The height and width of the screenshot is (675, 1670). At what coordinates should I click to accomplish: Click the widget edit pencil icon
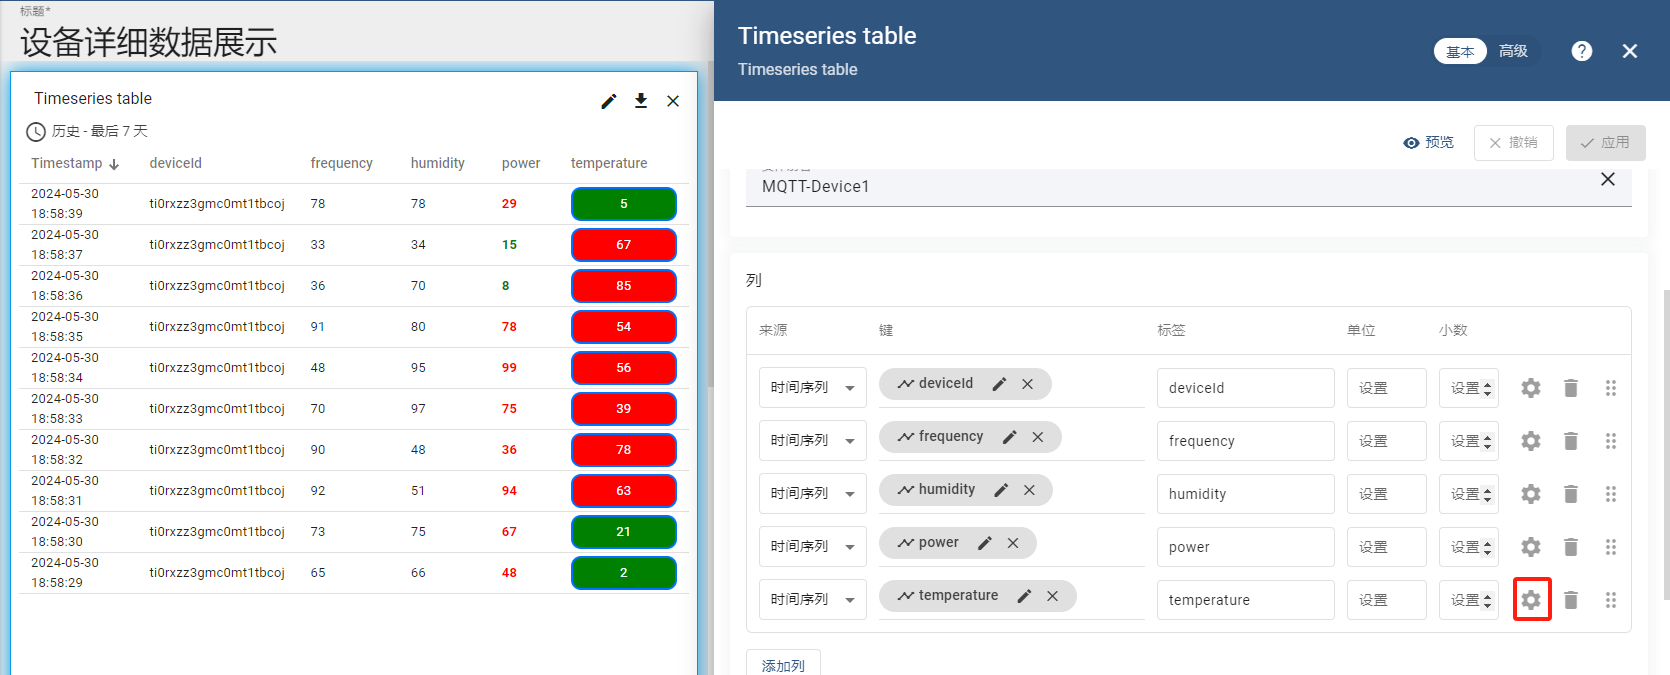(609, 101)
